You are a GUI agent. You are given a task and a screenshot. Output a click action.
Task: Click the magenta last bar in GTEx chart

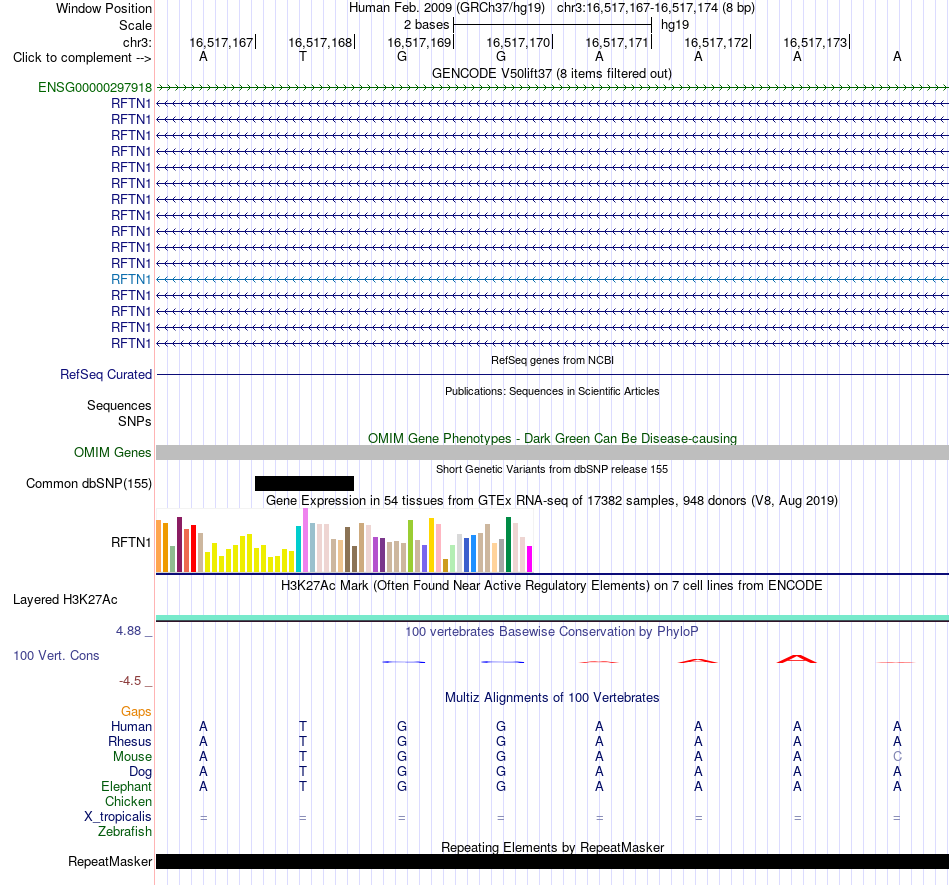pos(530,559)
